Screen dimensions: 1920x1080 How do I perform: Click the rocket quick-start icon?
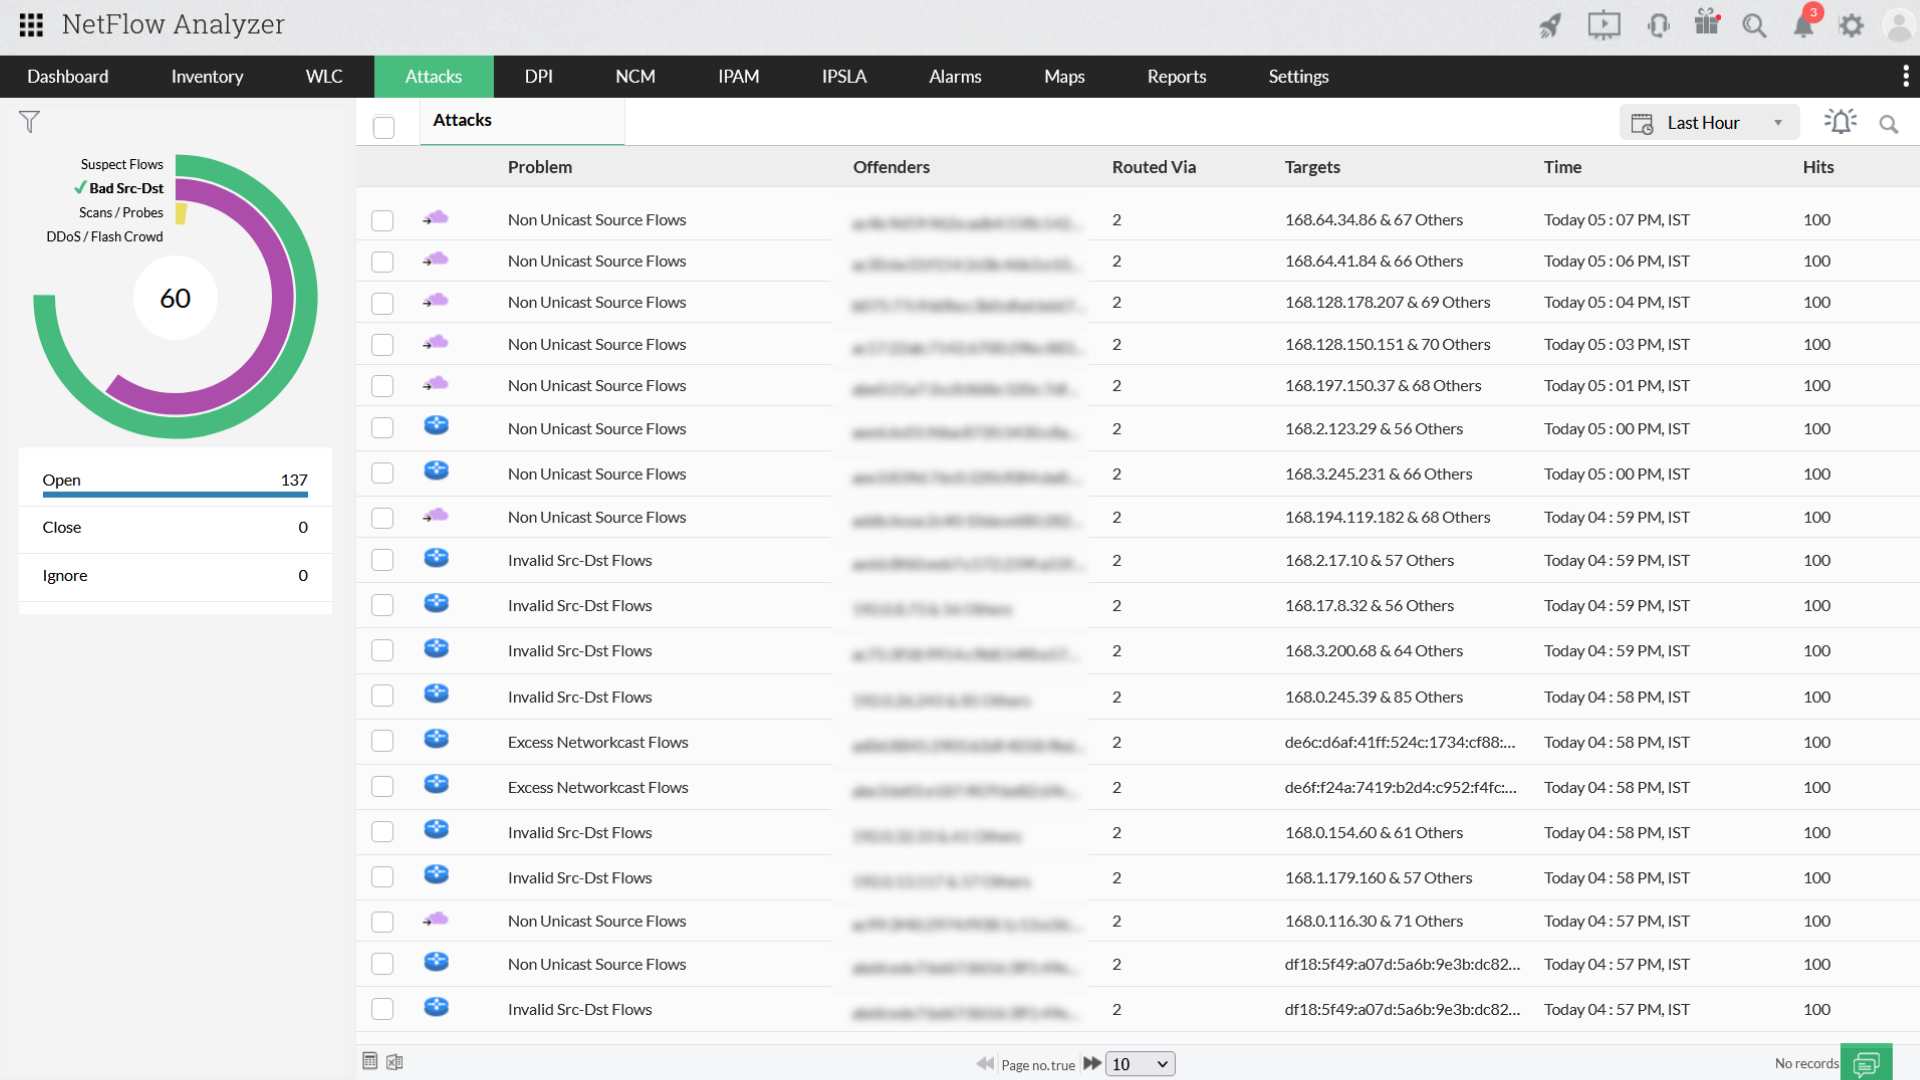pos(1550,26)
